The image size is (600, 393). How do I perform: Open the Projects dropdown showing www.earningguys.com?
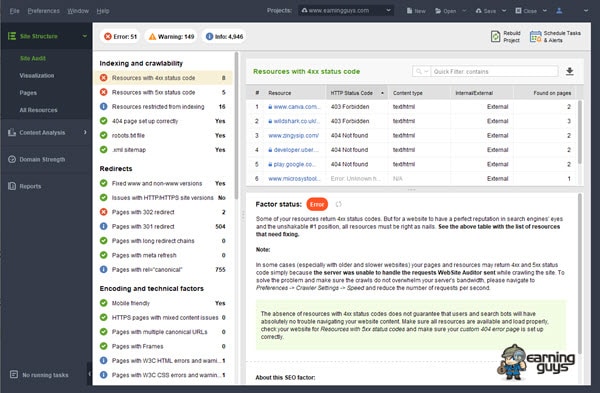click(x=346, y=10)
